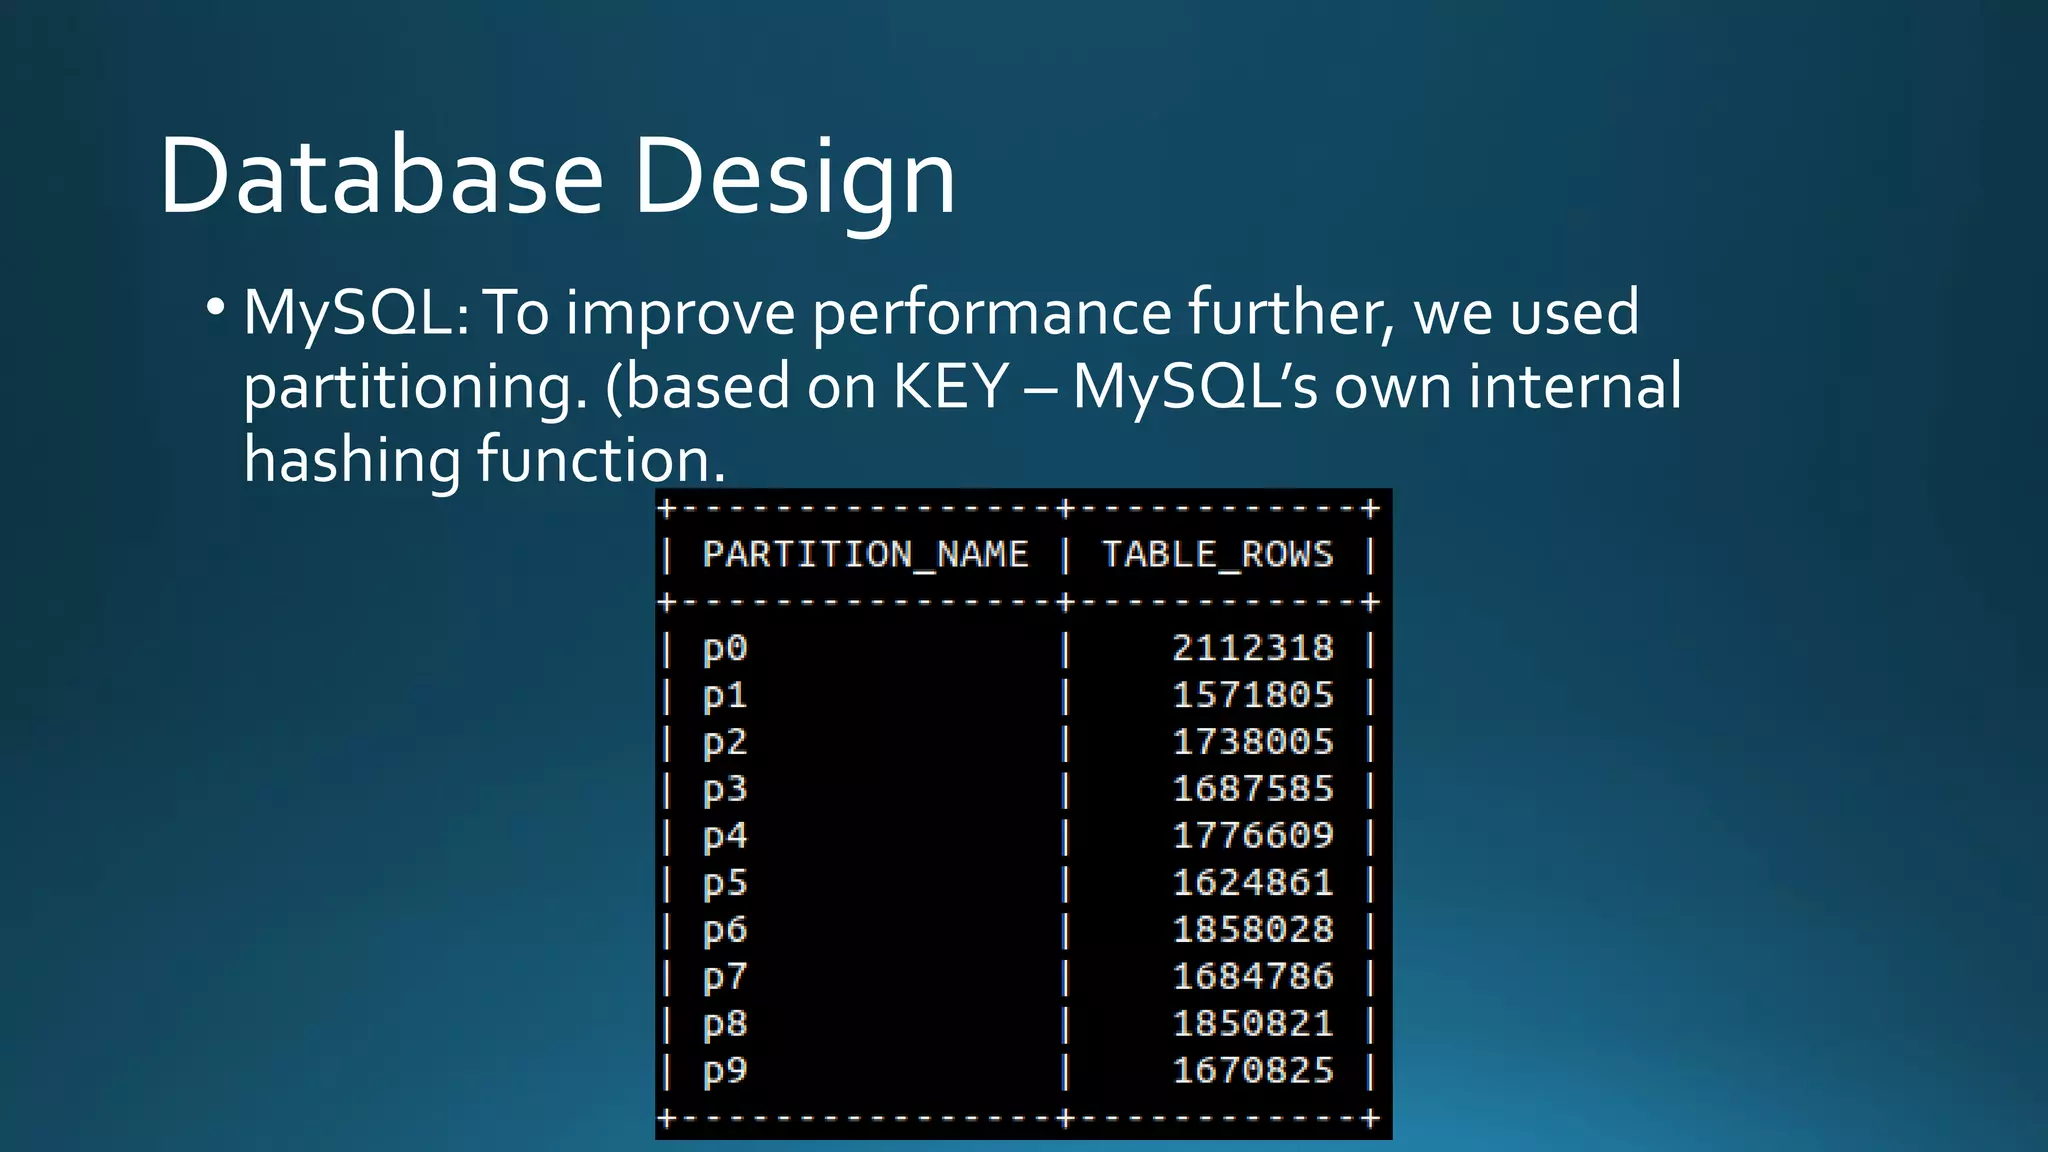Click row count 1776609
This screenshot has width=2048, height=1152.
[x=1252, y=835]
